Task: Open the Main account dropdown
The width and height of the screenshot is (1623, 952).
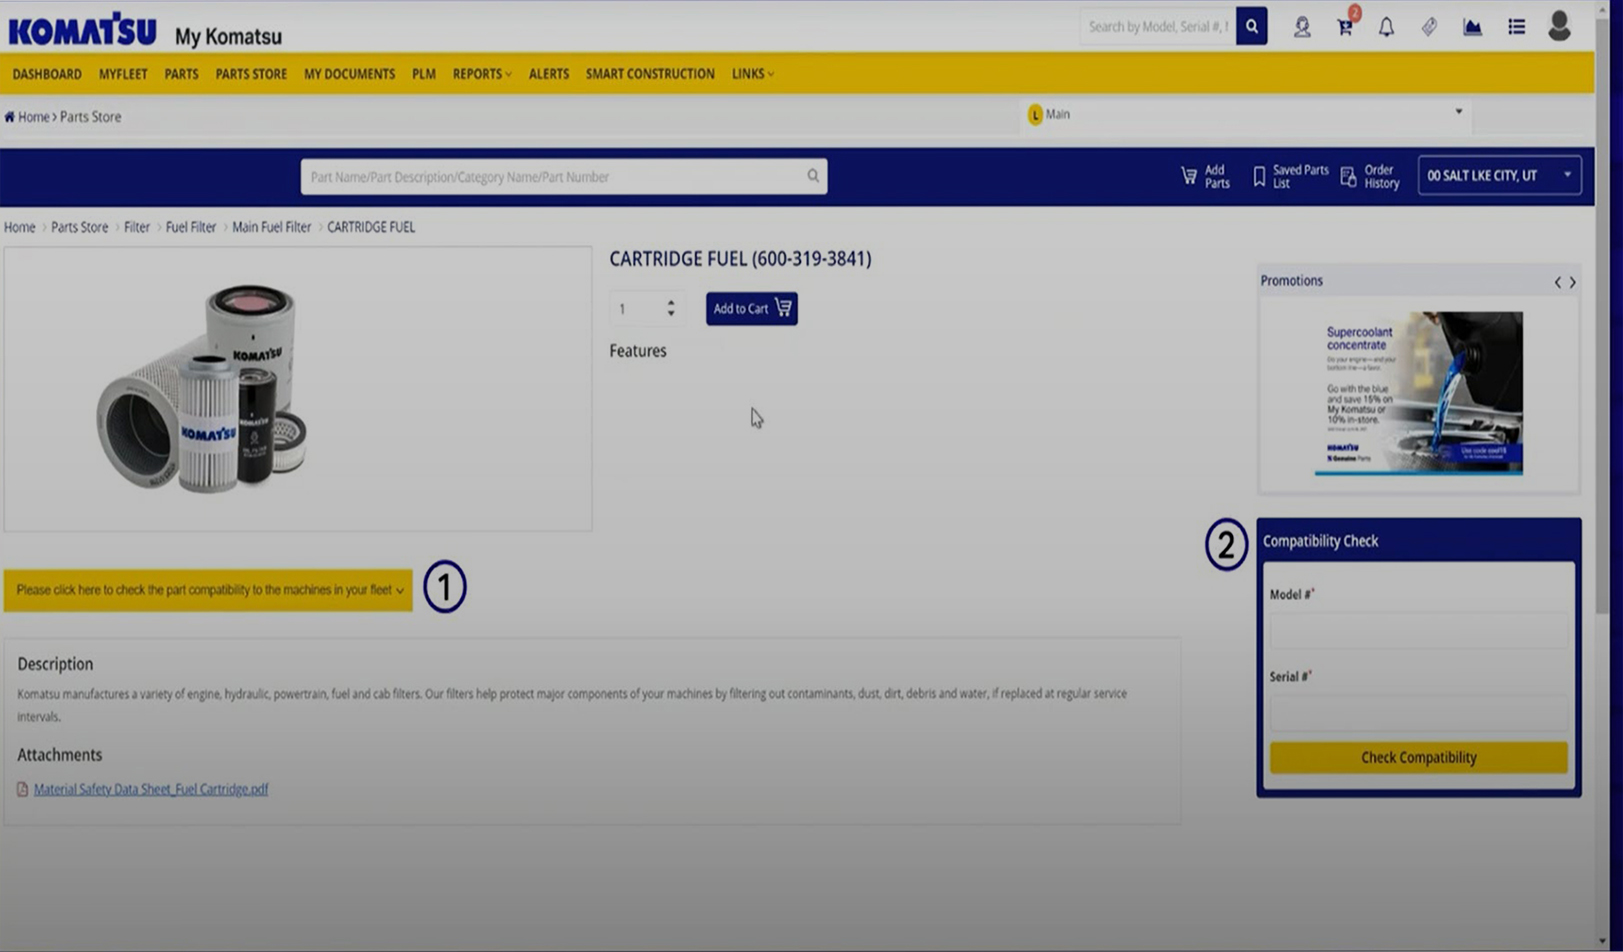Action: click(1245, 114)
